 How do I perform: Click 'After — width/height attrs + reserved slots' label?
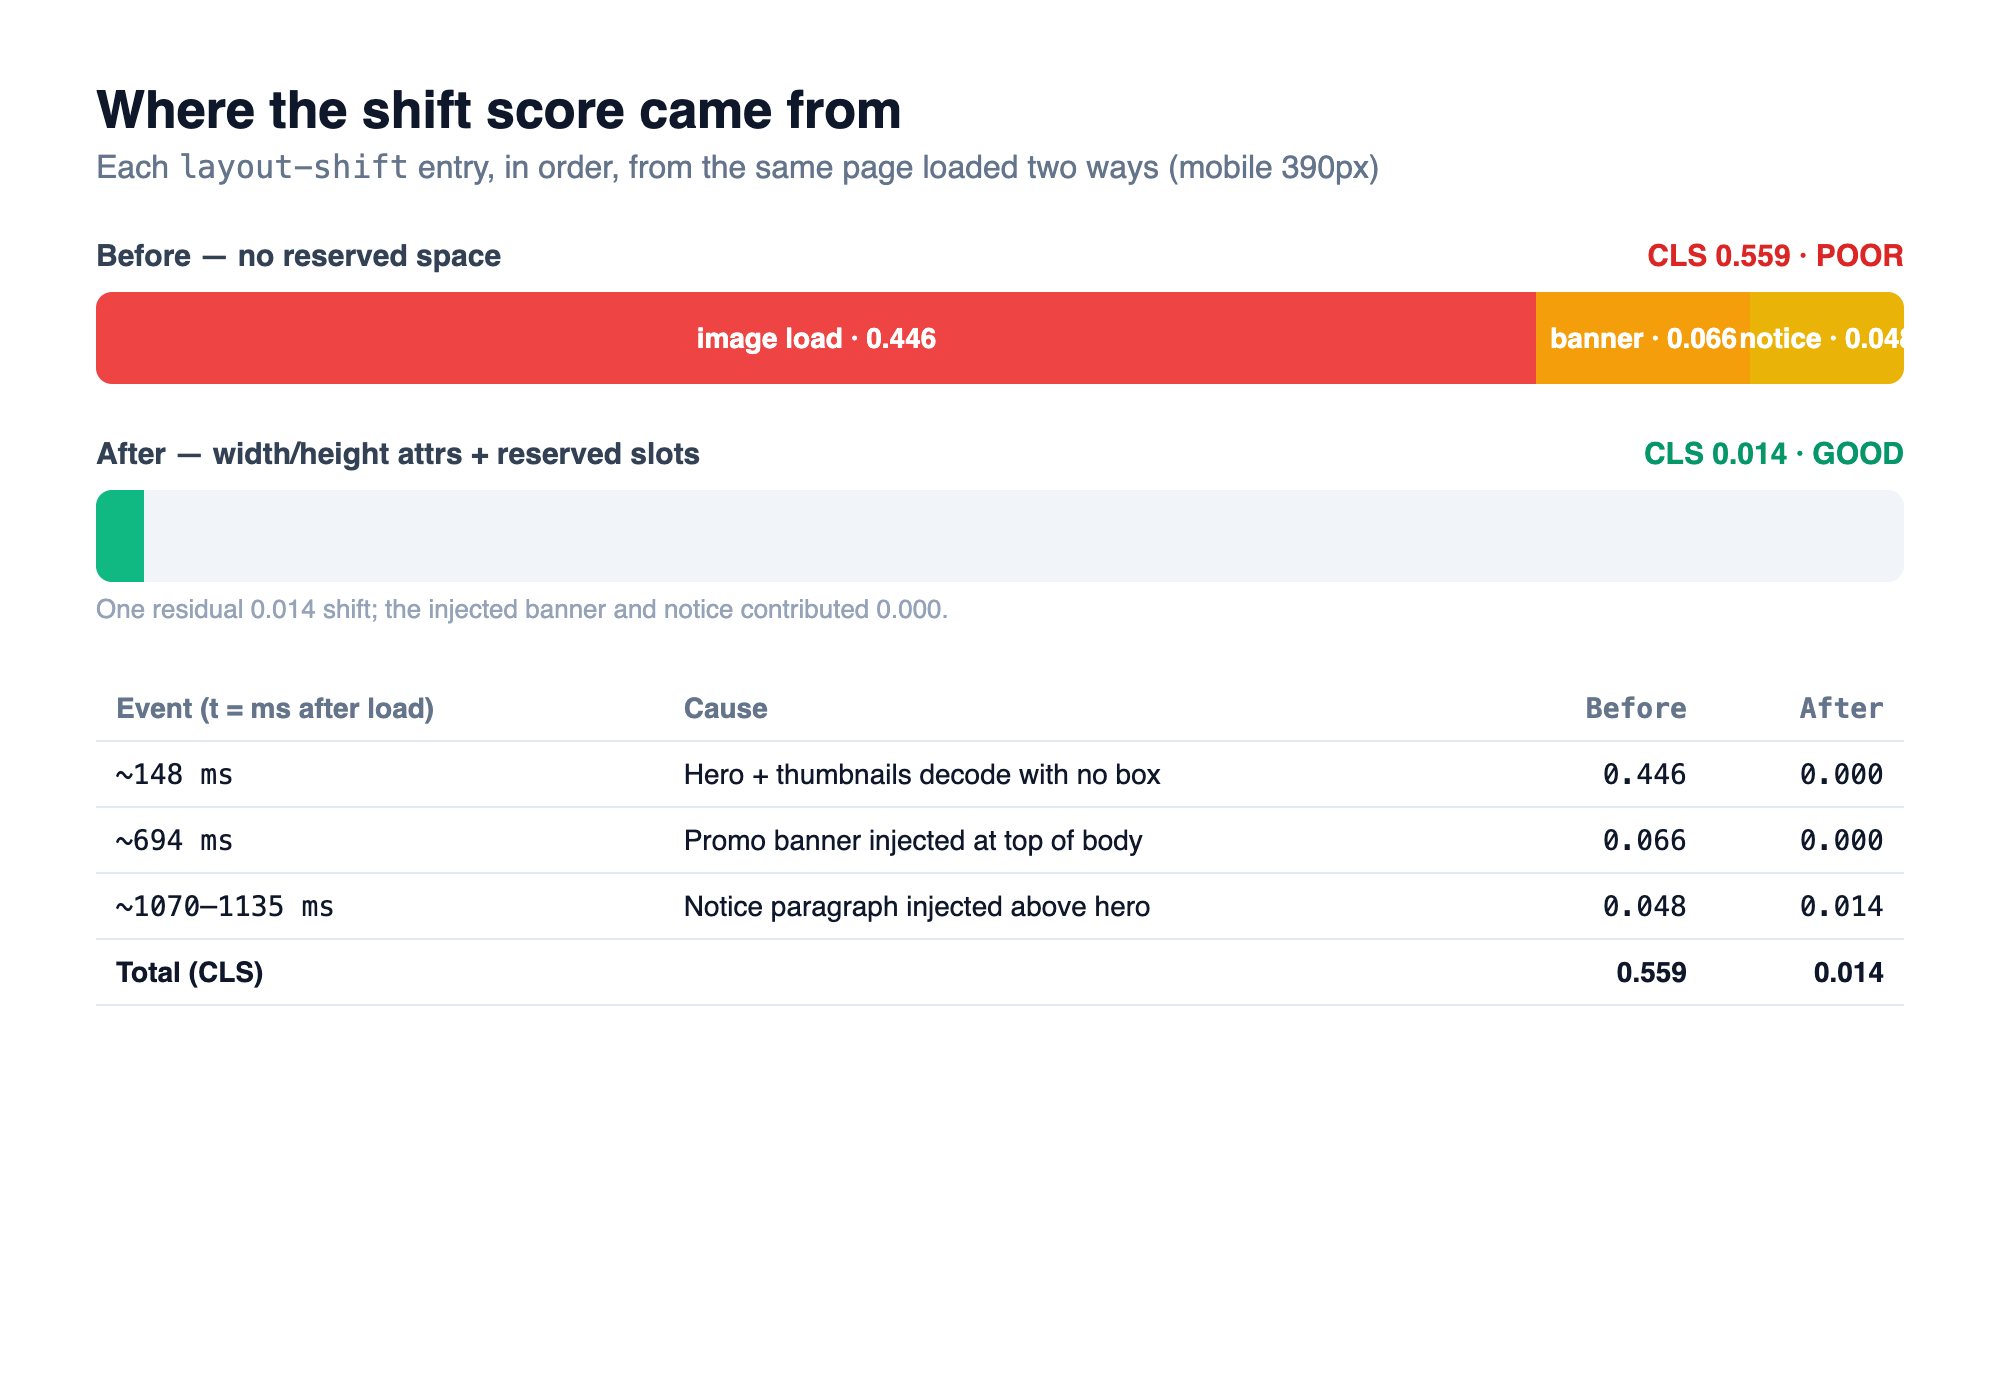398,454
